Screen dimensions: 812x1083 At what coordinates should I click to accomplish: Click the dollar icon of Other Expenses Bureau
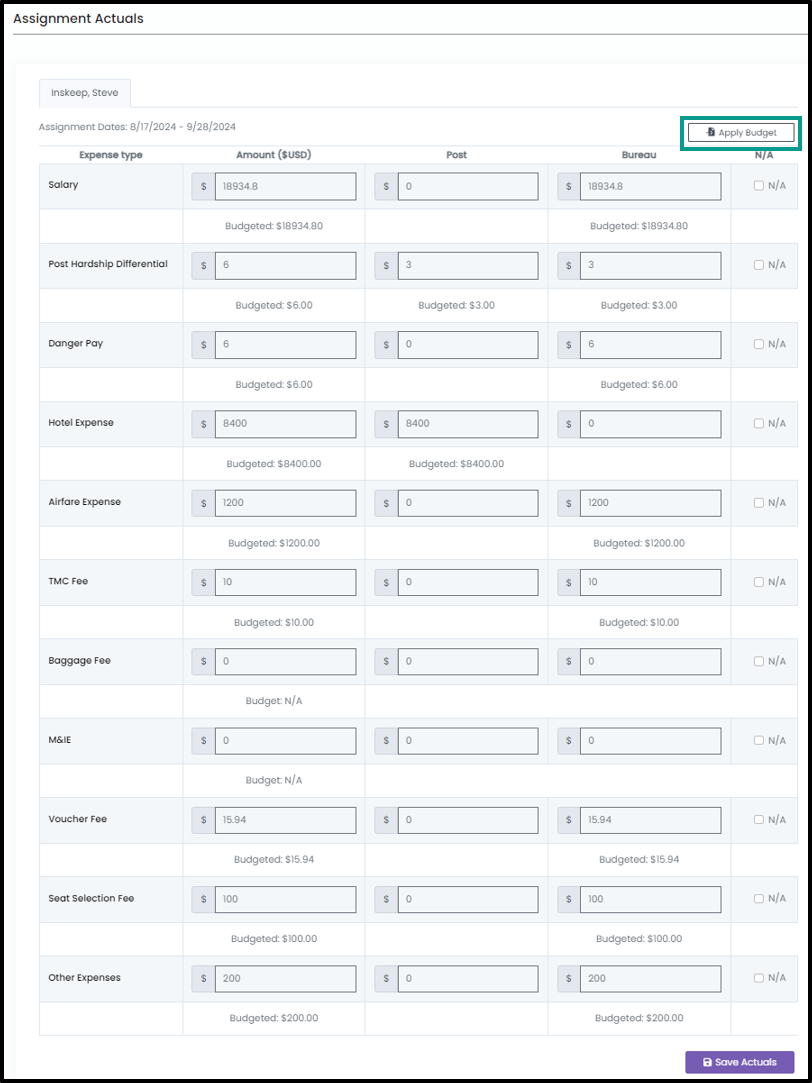click(x=568, y=979)
